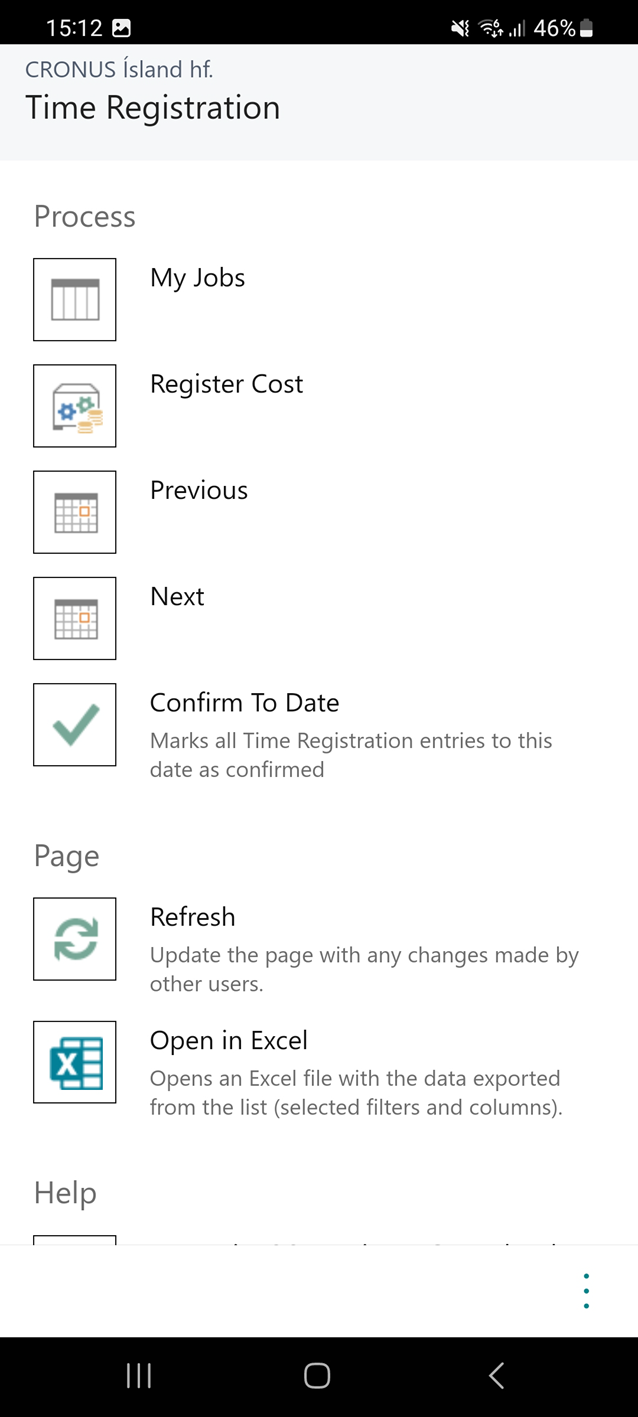The height and width of the screenshot is (1417, 638).
Task: Tap the Confirm To Date checkmark icon
Action: [75, 725]
